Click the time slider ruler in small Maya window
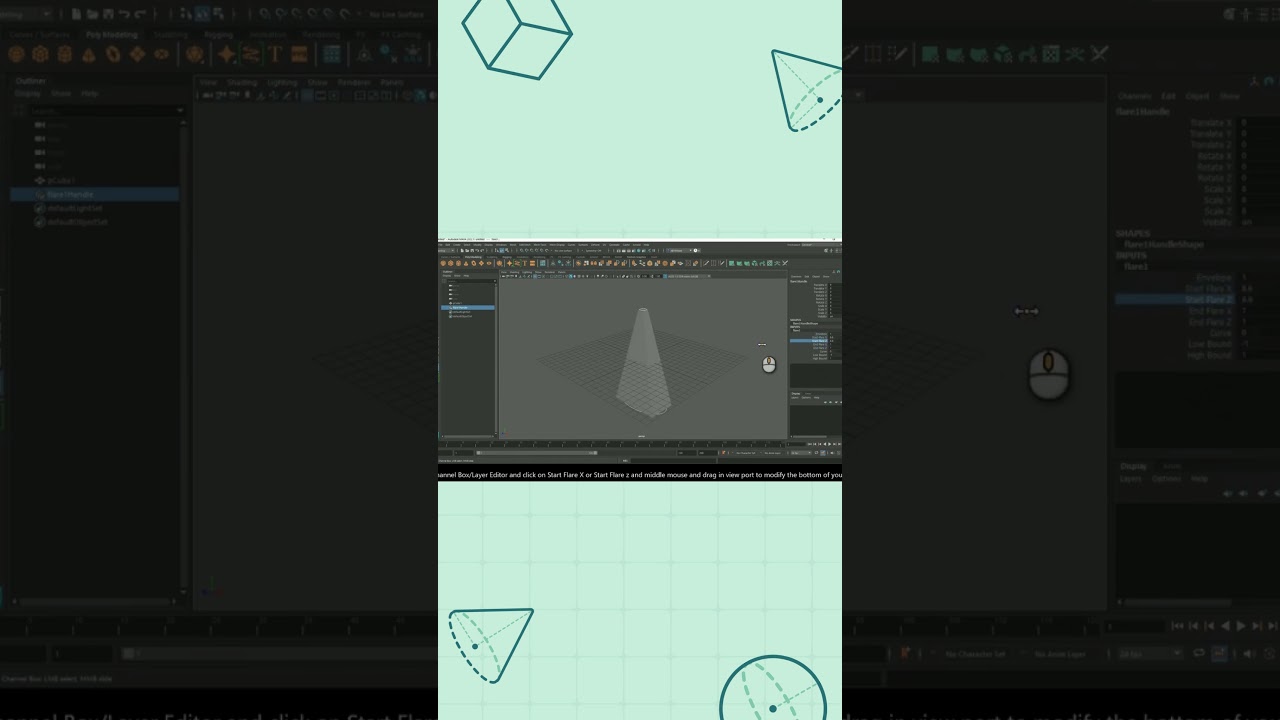This screenshot has height=720, width=1280. tap(611, 444)
